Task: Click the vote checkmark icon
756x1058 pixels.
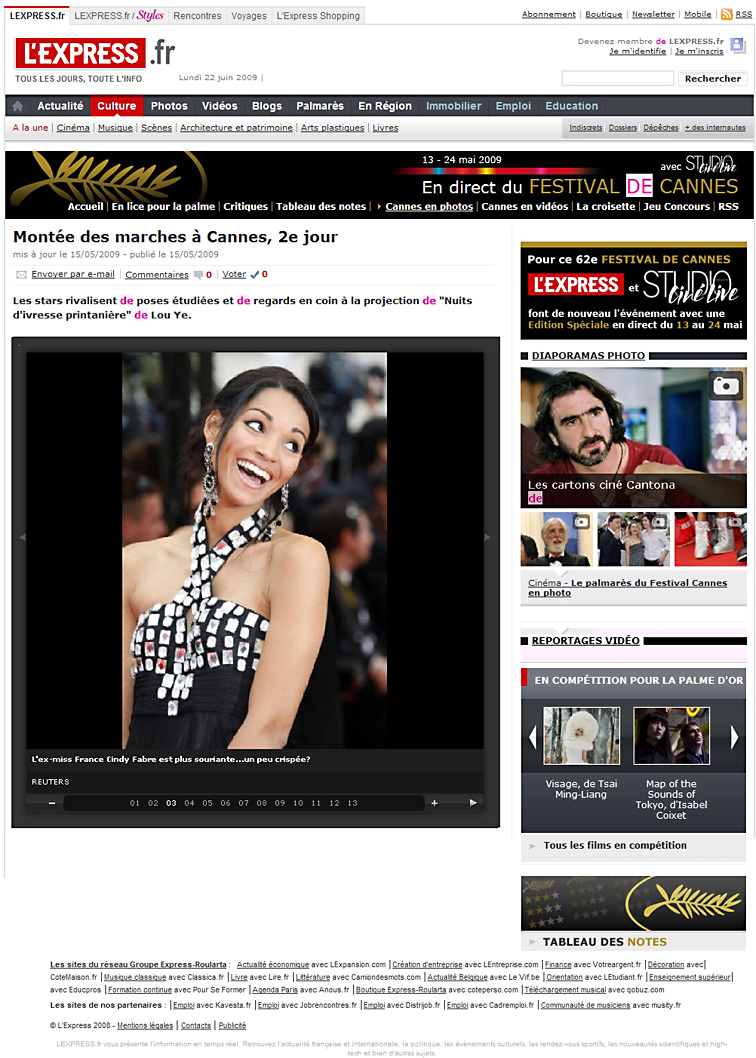Action: [254, 275]
